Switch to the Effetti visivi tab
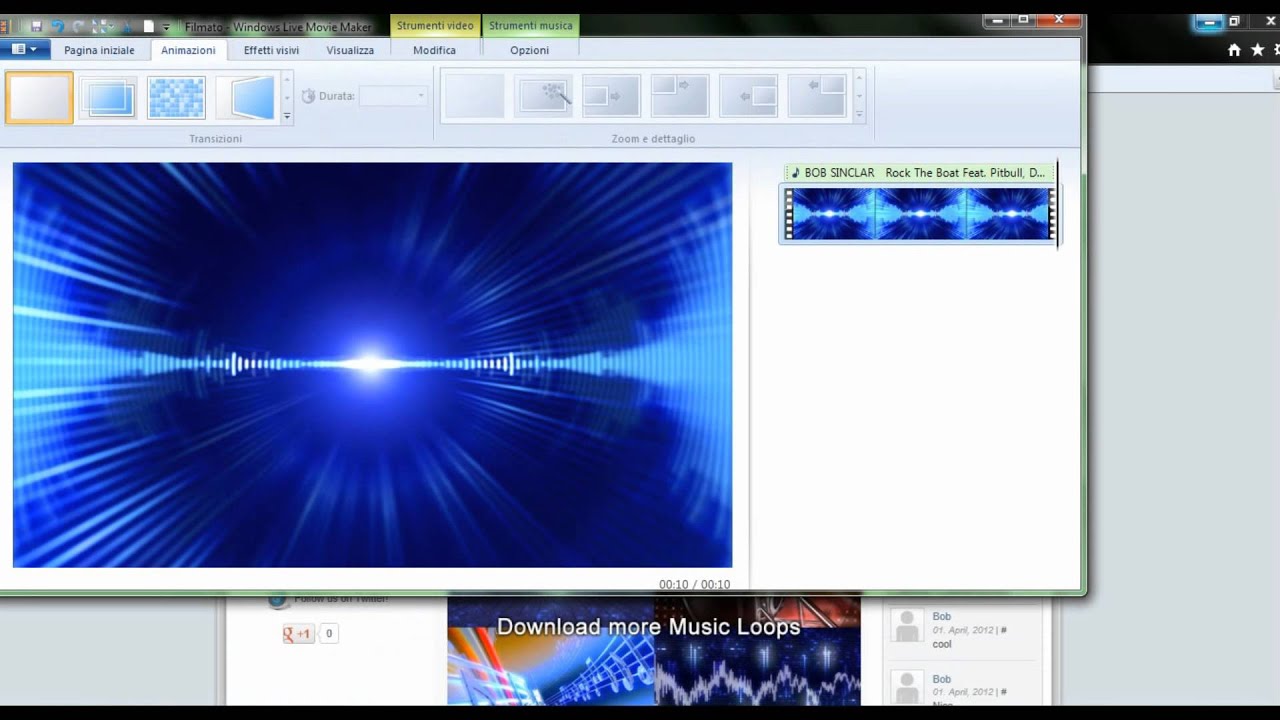 click(271, 50)
